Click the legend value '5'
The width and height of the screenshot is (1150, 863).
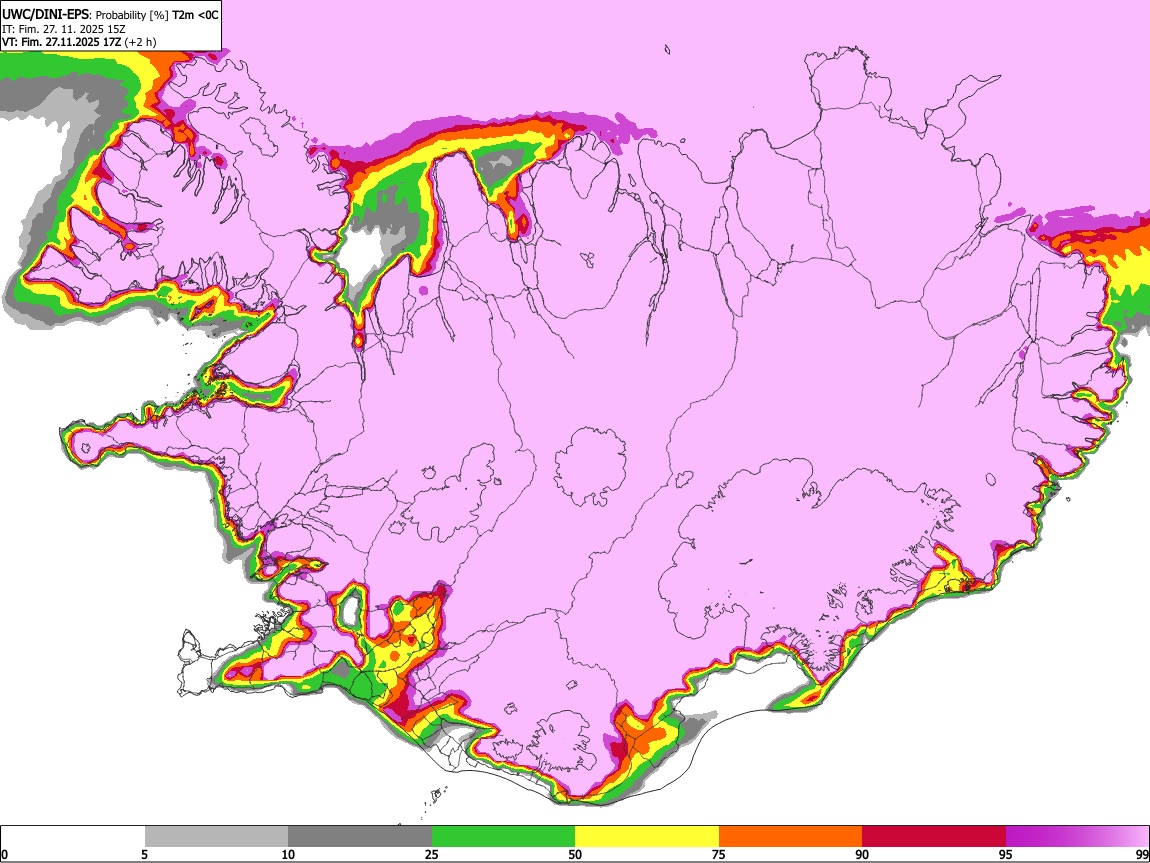[x=144, y=855]
